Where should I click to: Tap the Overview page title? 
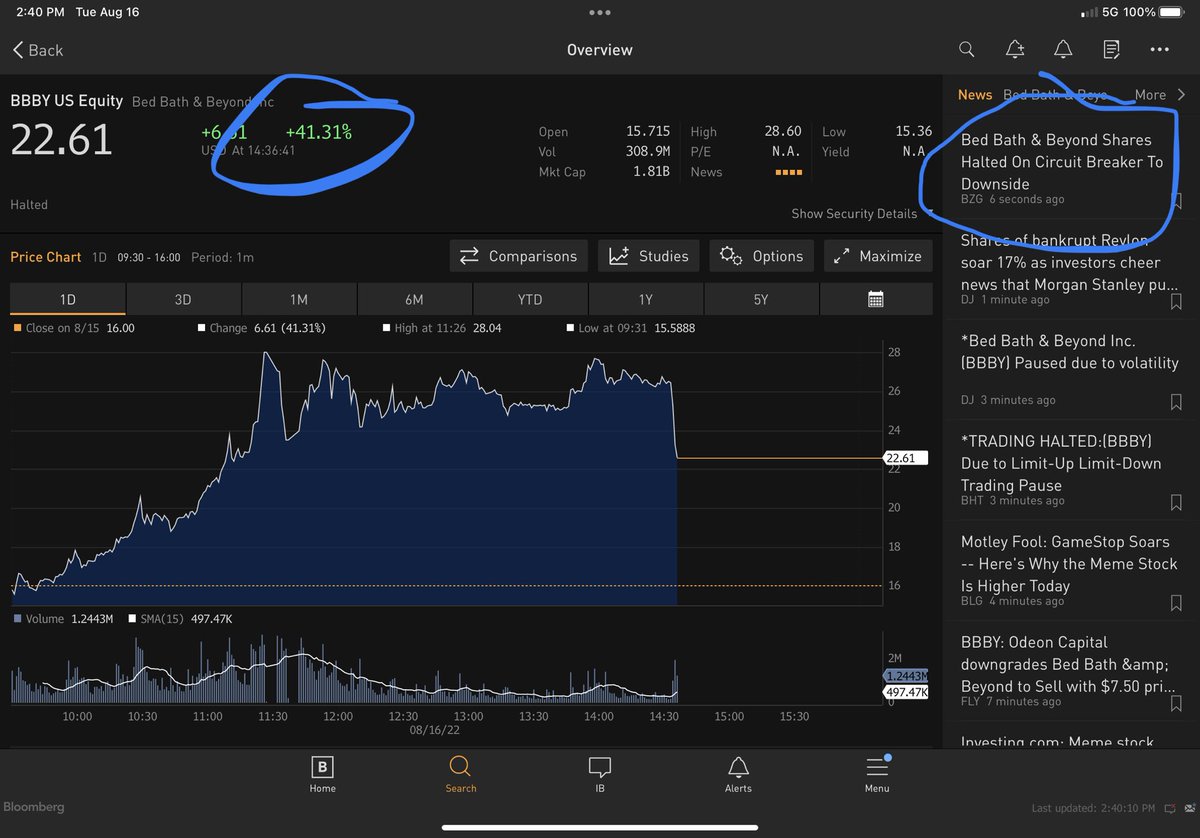coord(599,50)
